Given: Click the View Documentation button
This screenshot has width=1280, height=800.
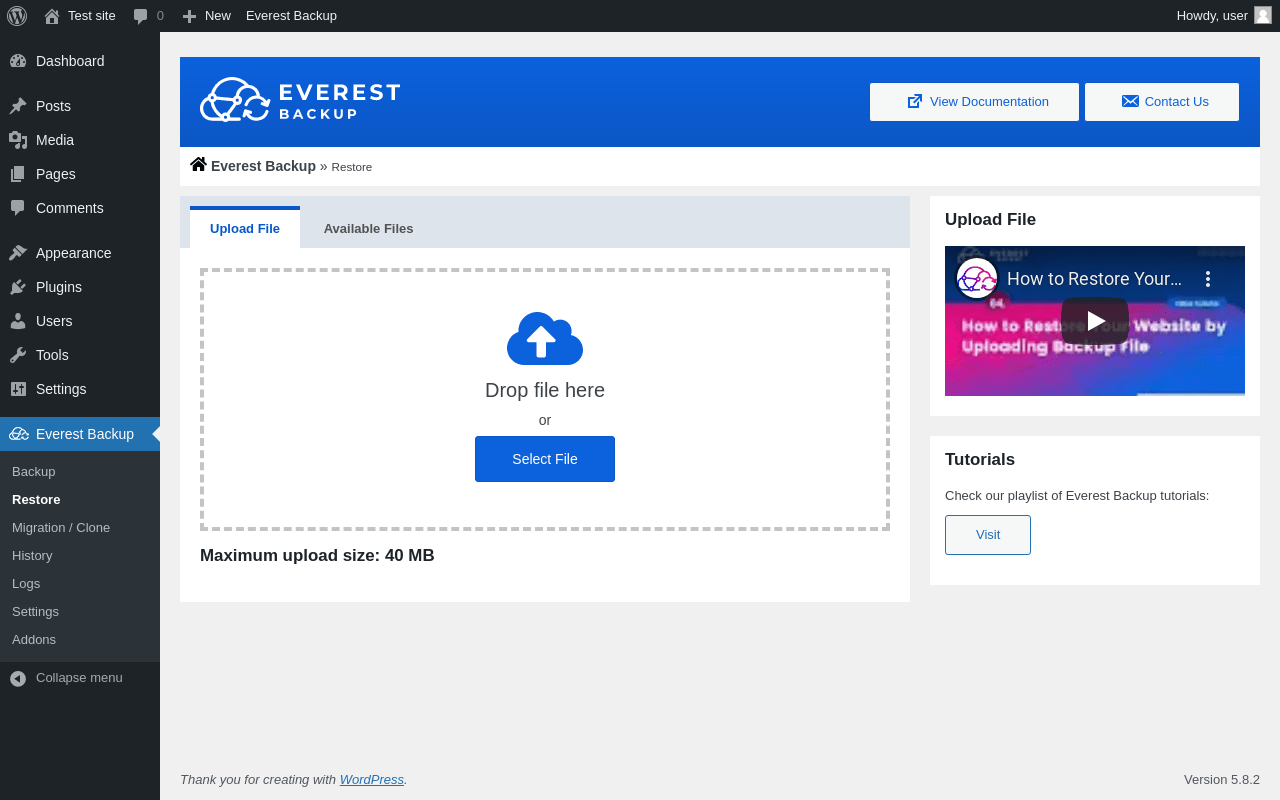Looking at the screenshot, I should click(x=974, y=102).
